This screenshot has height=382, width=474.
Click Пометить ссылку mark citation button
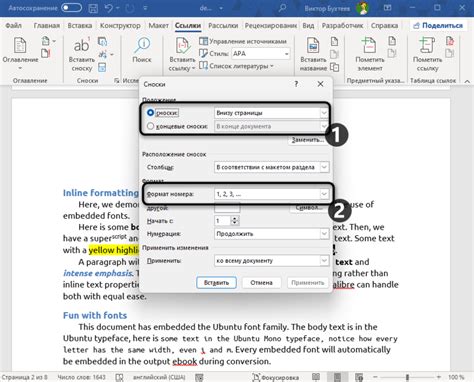click(x=427, y=54)
